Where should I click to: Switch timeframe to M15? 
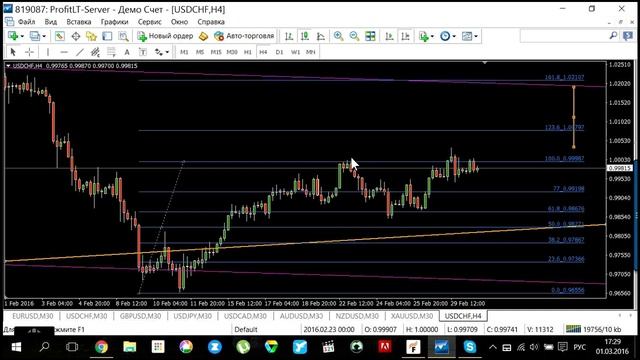coord(216,52)
